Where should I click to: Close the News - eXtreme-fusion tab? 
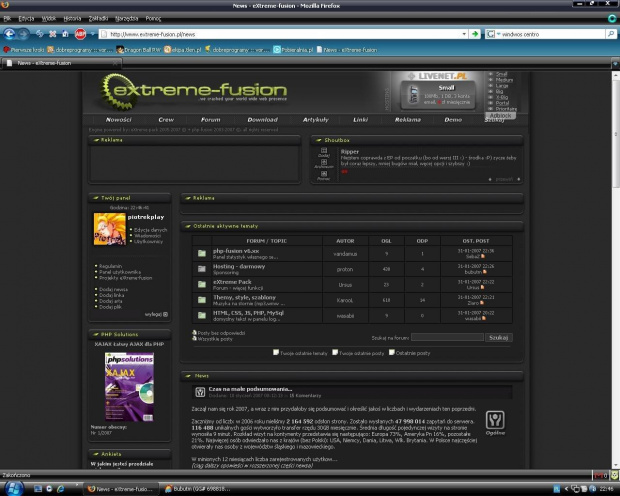coord(115,63)
